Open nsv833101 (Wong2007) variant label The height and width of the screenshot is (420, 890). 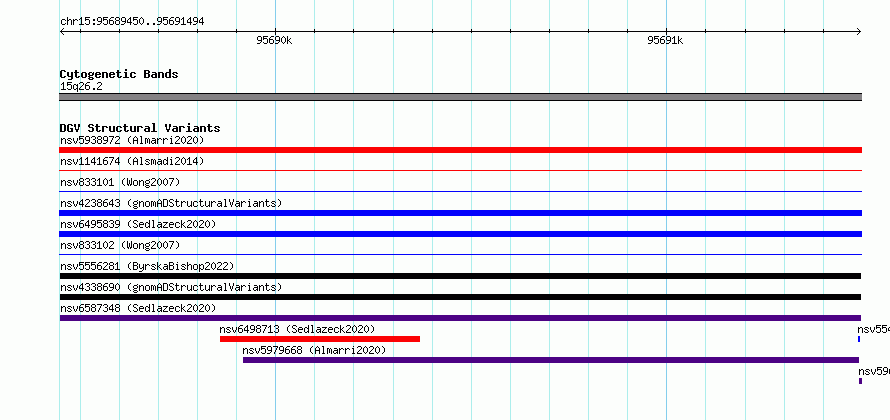tap(120, 182)
